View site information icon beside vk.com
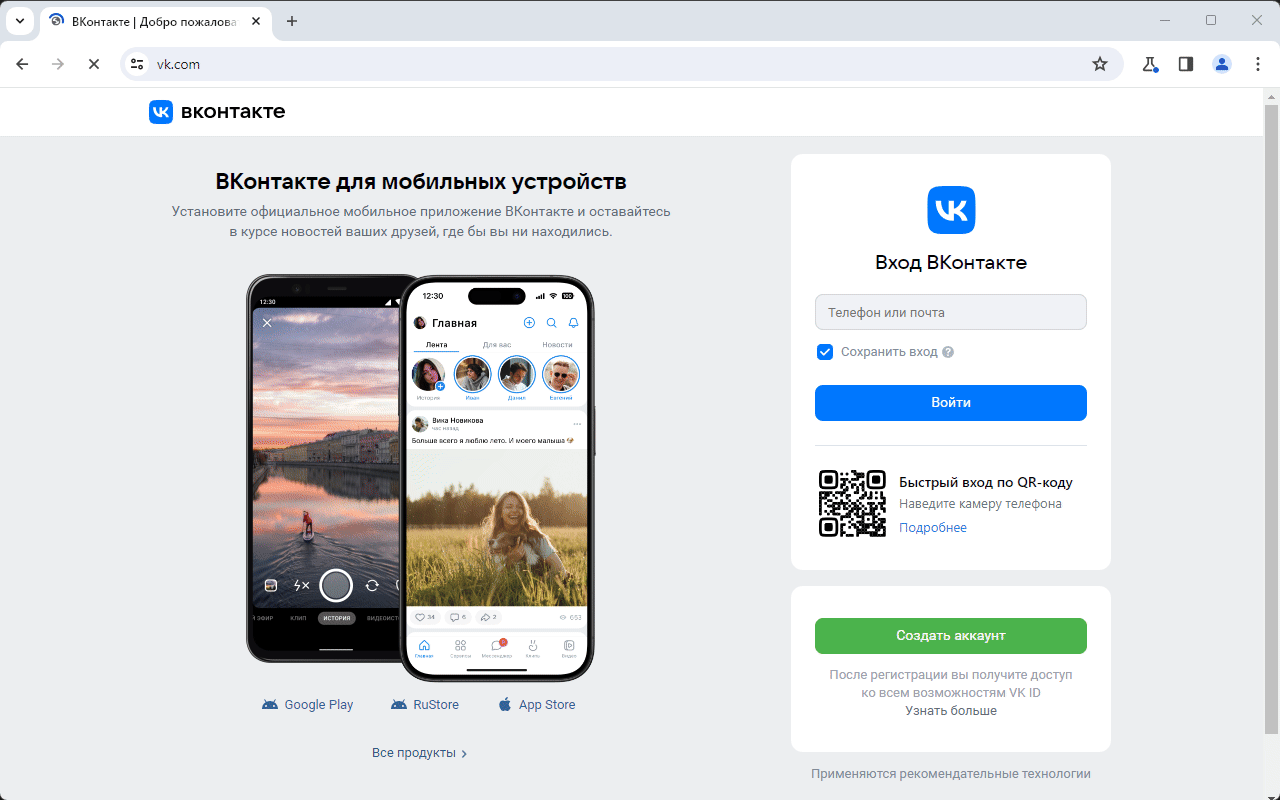The image size is (1280, 800). point(138,64)
